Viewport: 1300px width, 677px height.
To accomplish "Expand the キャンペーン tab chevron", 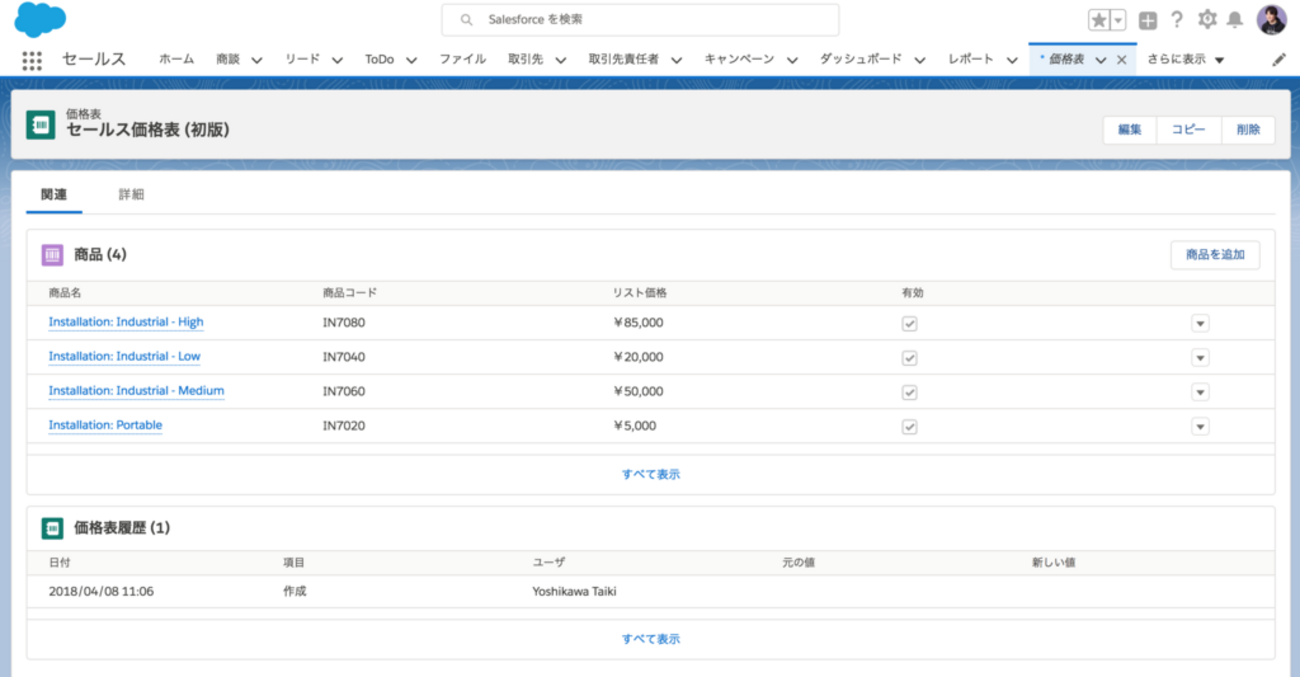I will coord(792,60).
